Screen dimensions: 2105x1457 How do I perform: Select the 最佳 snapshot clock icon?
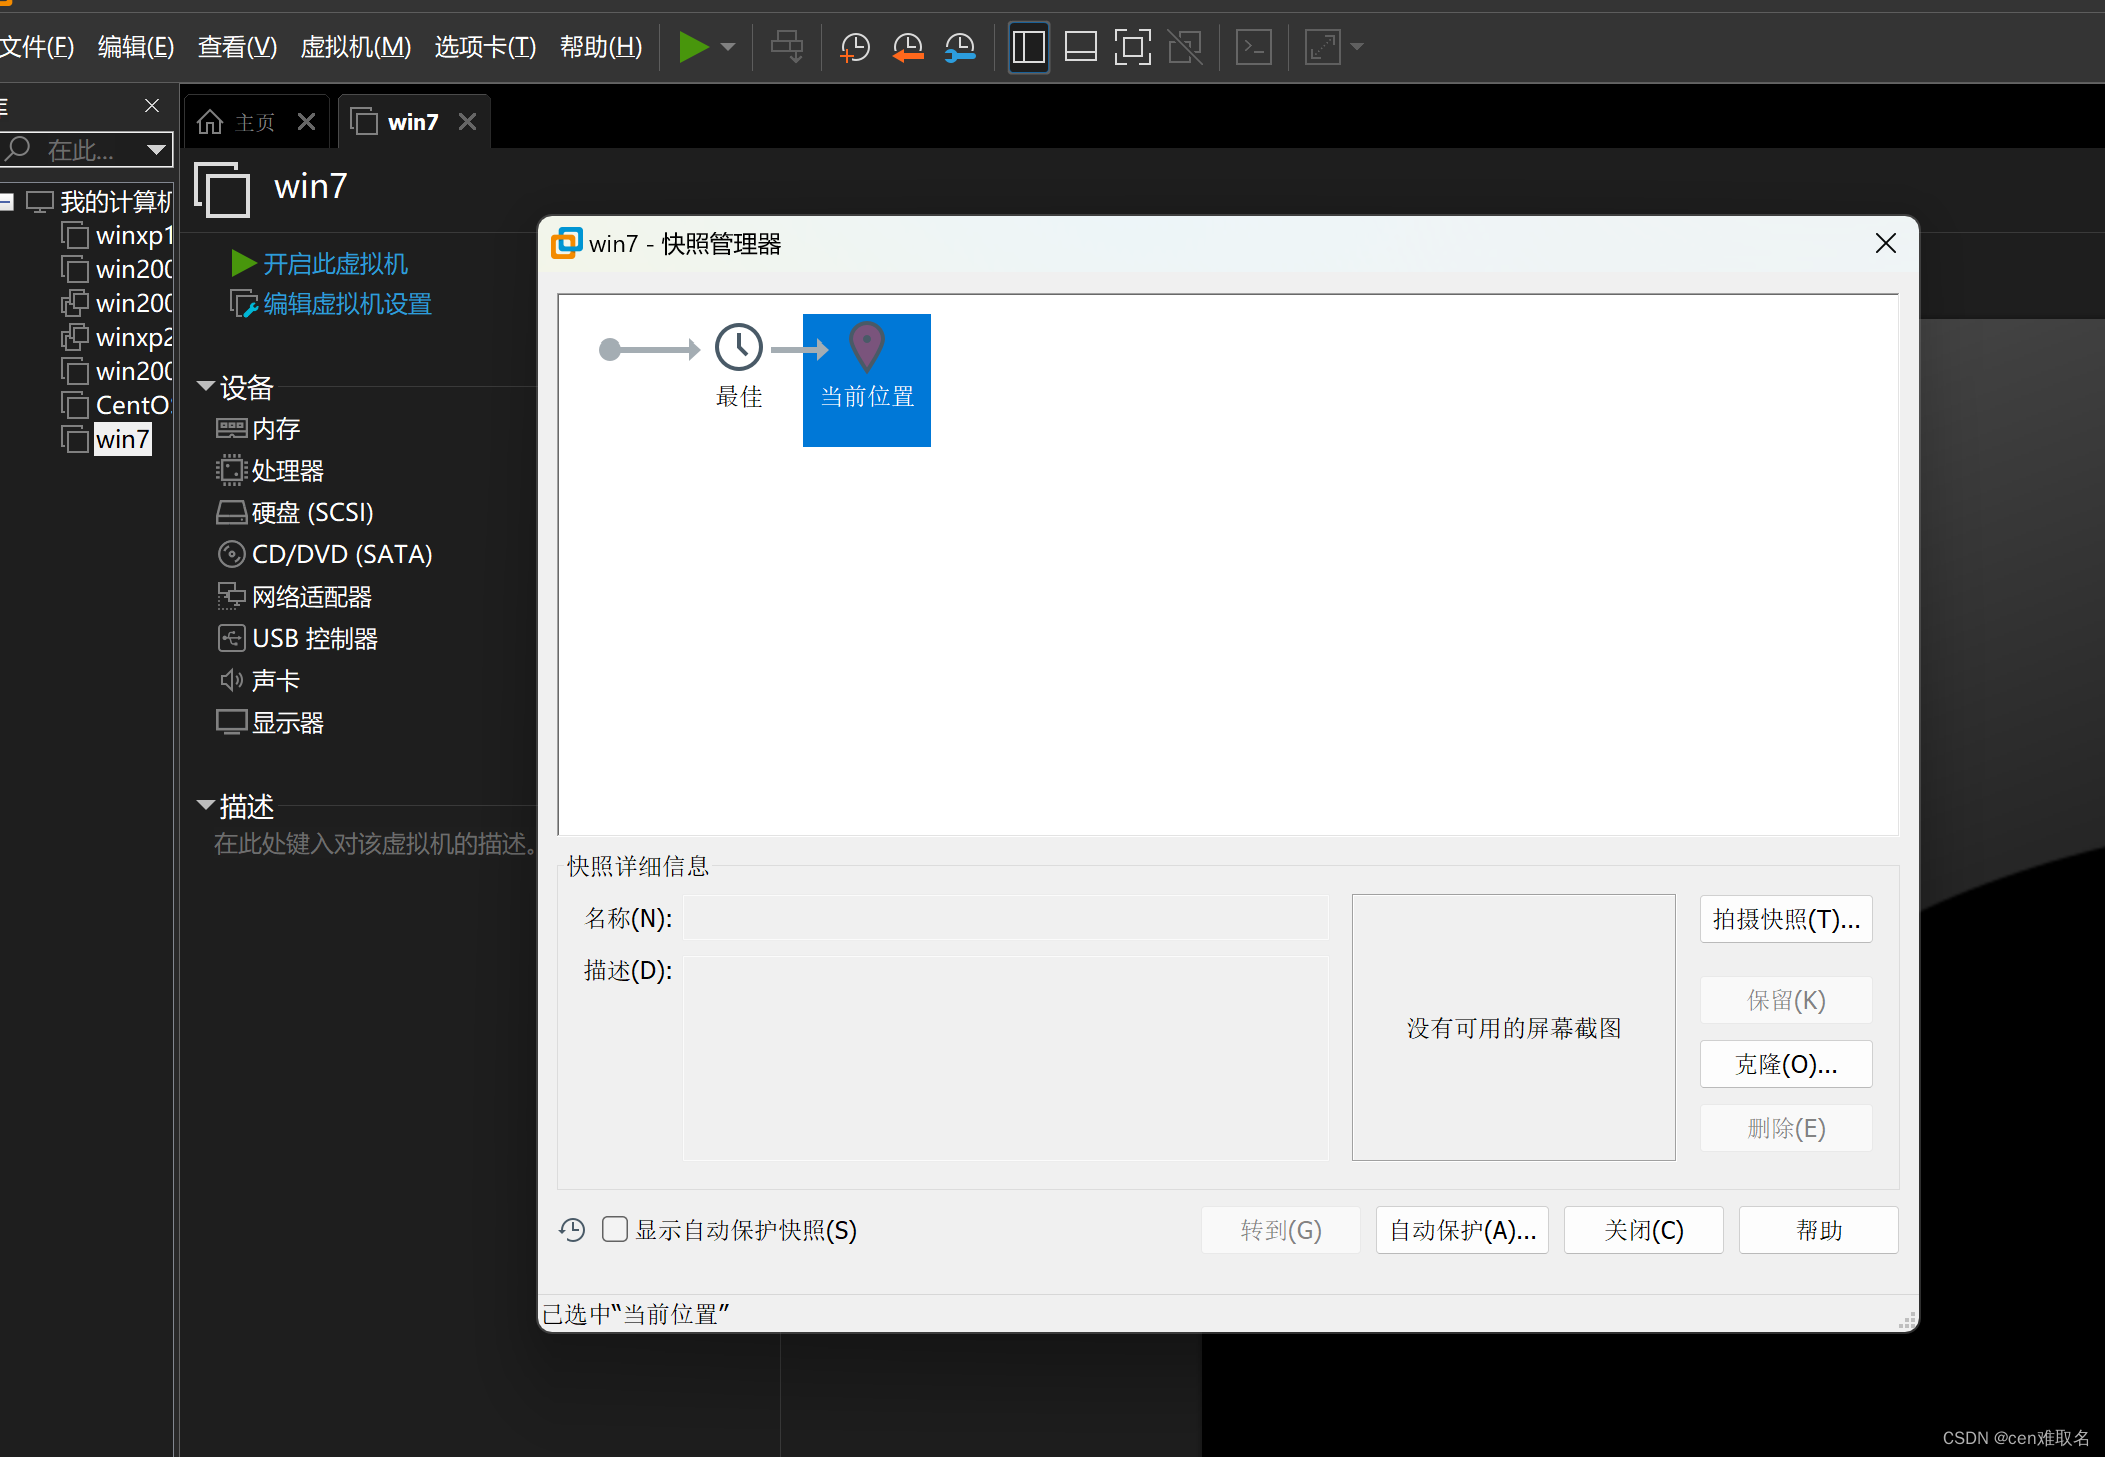pyautogui.click(x=739, y=348)
